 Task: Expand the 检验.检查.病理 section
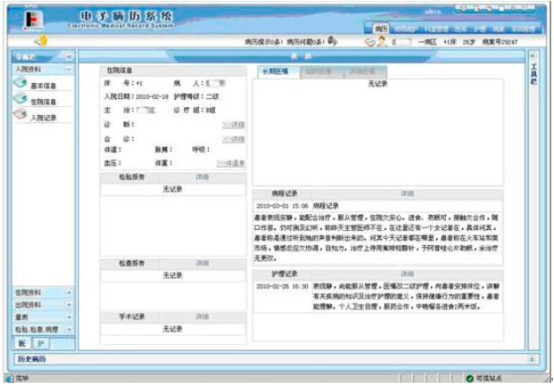[x=69, y=329]
